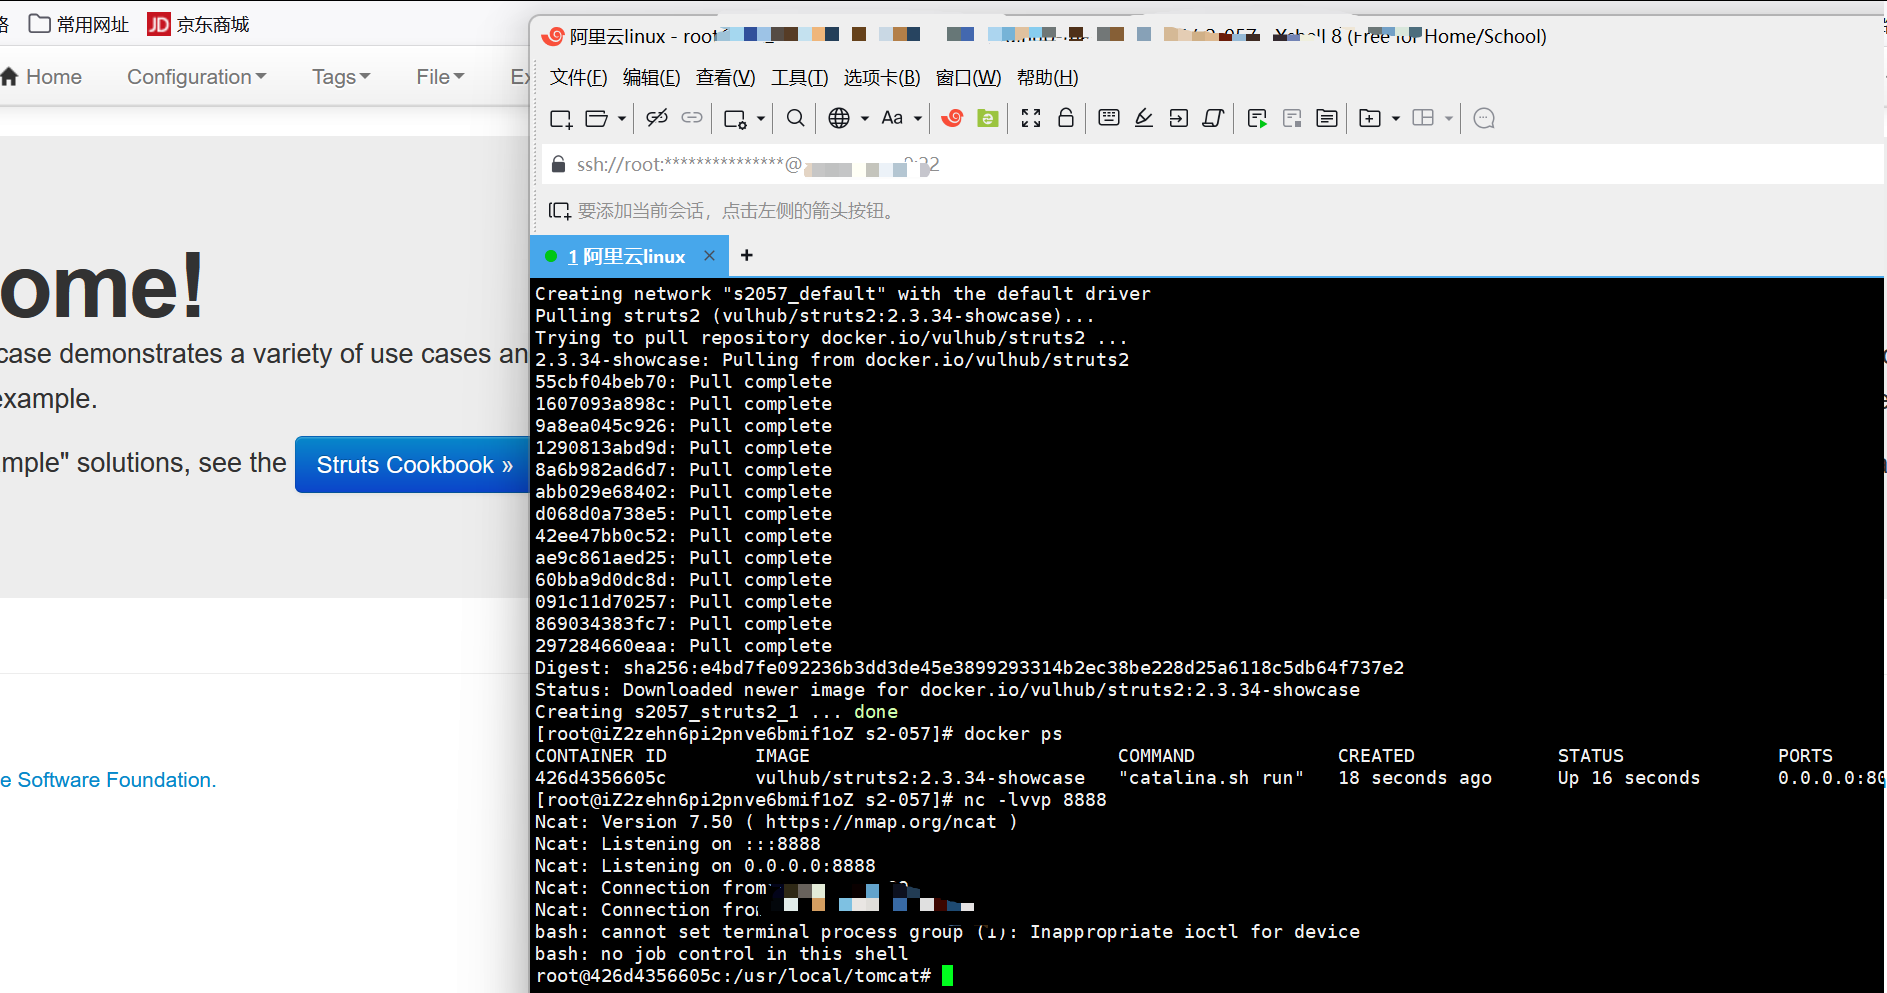The width and height of the screenshot is (1887, 993).
Task: Click the Aa Font icon
Action: point(892,118)
